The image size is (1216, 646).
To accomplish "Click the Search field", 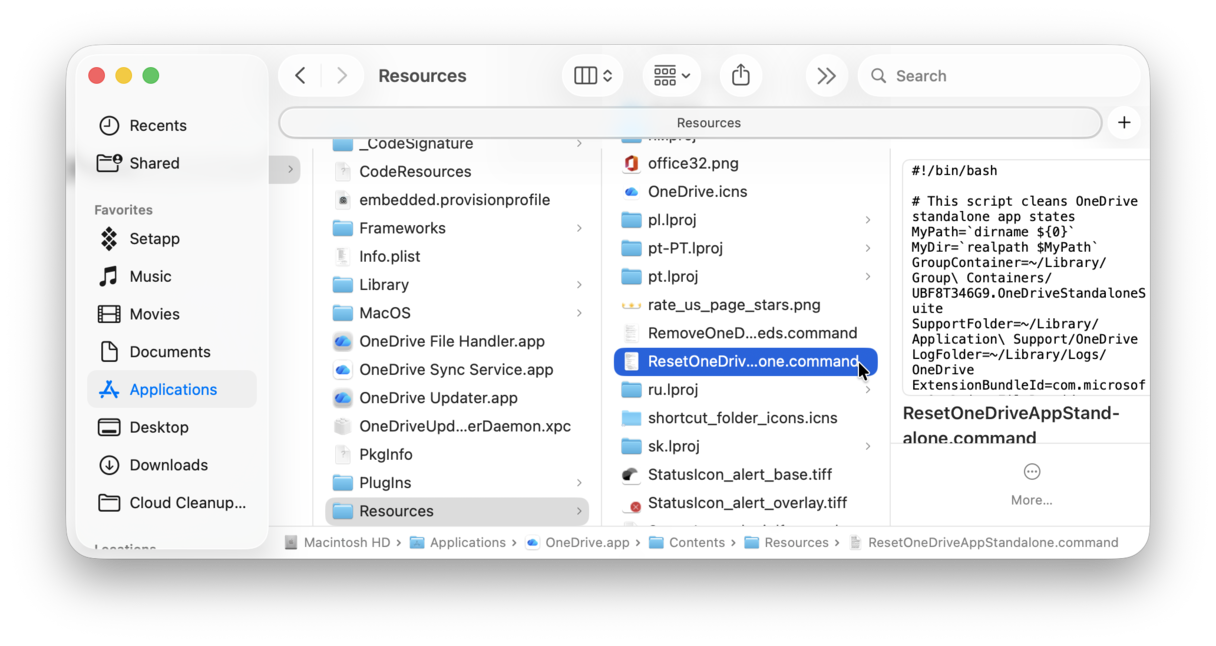I will coord(998,76).
